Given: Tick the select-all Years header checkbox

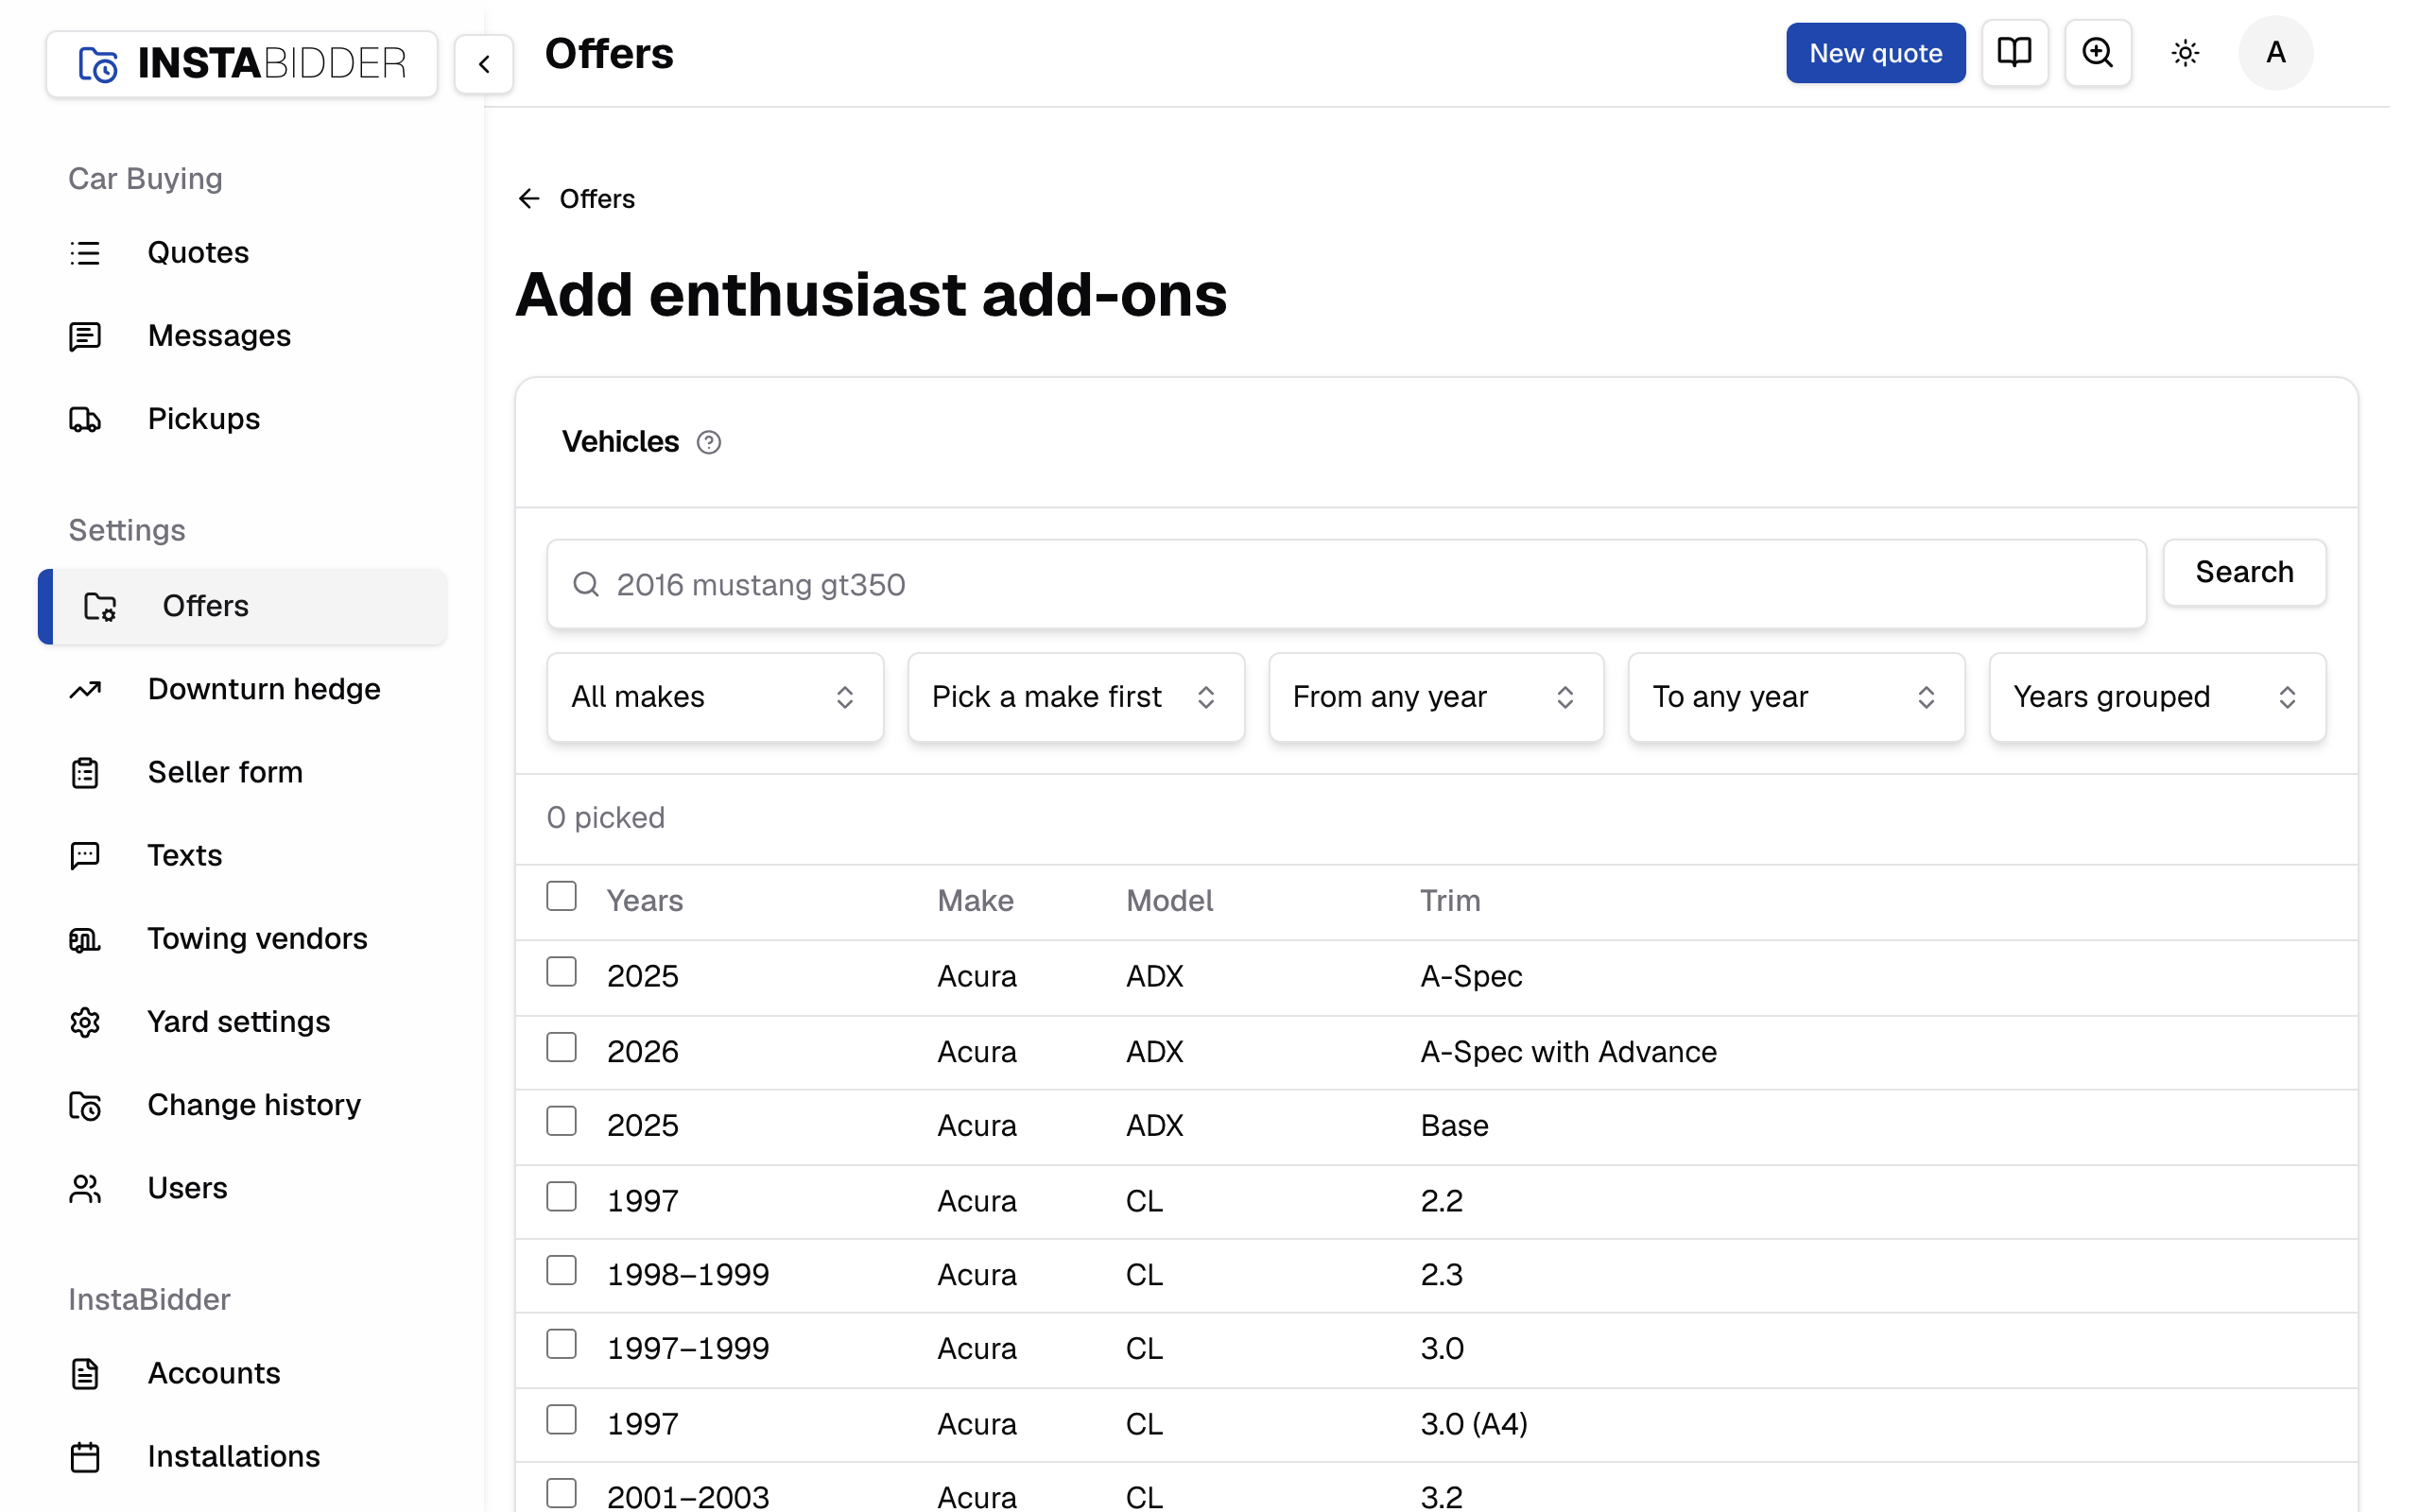Looking at the screenshot, I should (x=561, y=896).
